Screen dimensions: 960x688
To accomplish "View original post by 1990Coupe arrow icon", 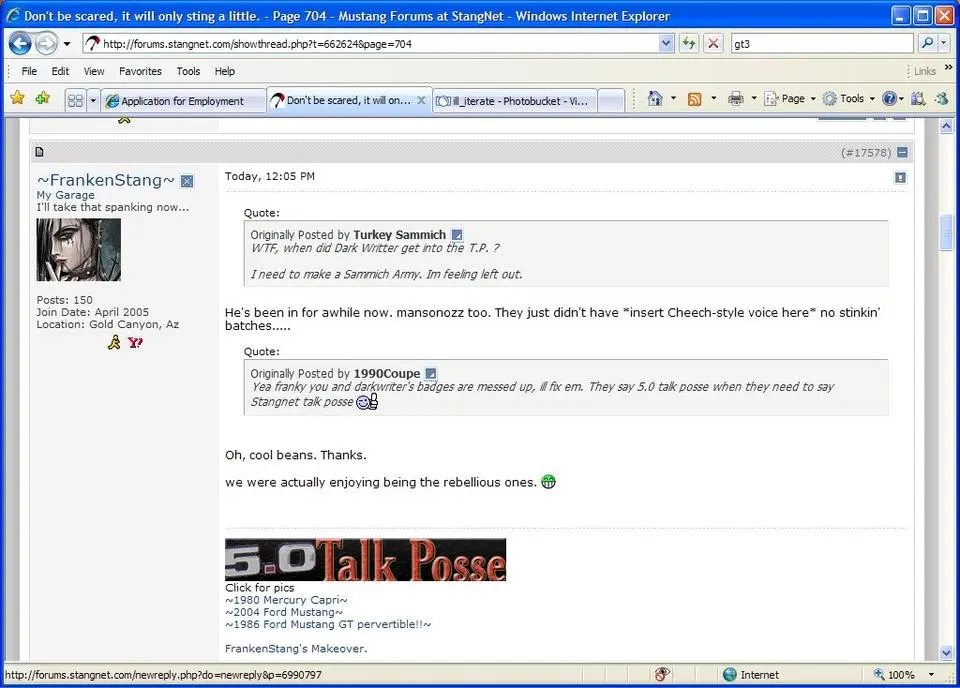I will click(x=431, y=373).
